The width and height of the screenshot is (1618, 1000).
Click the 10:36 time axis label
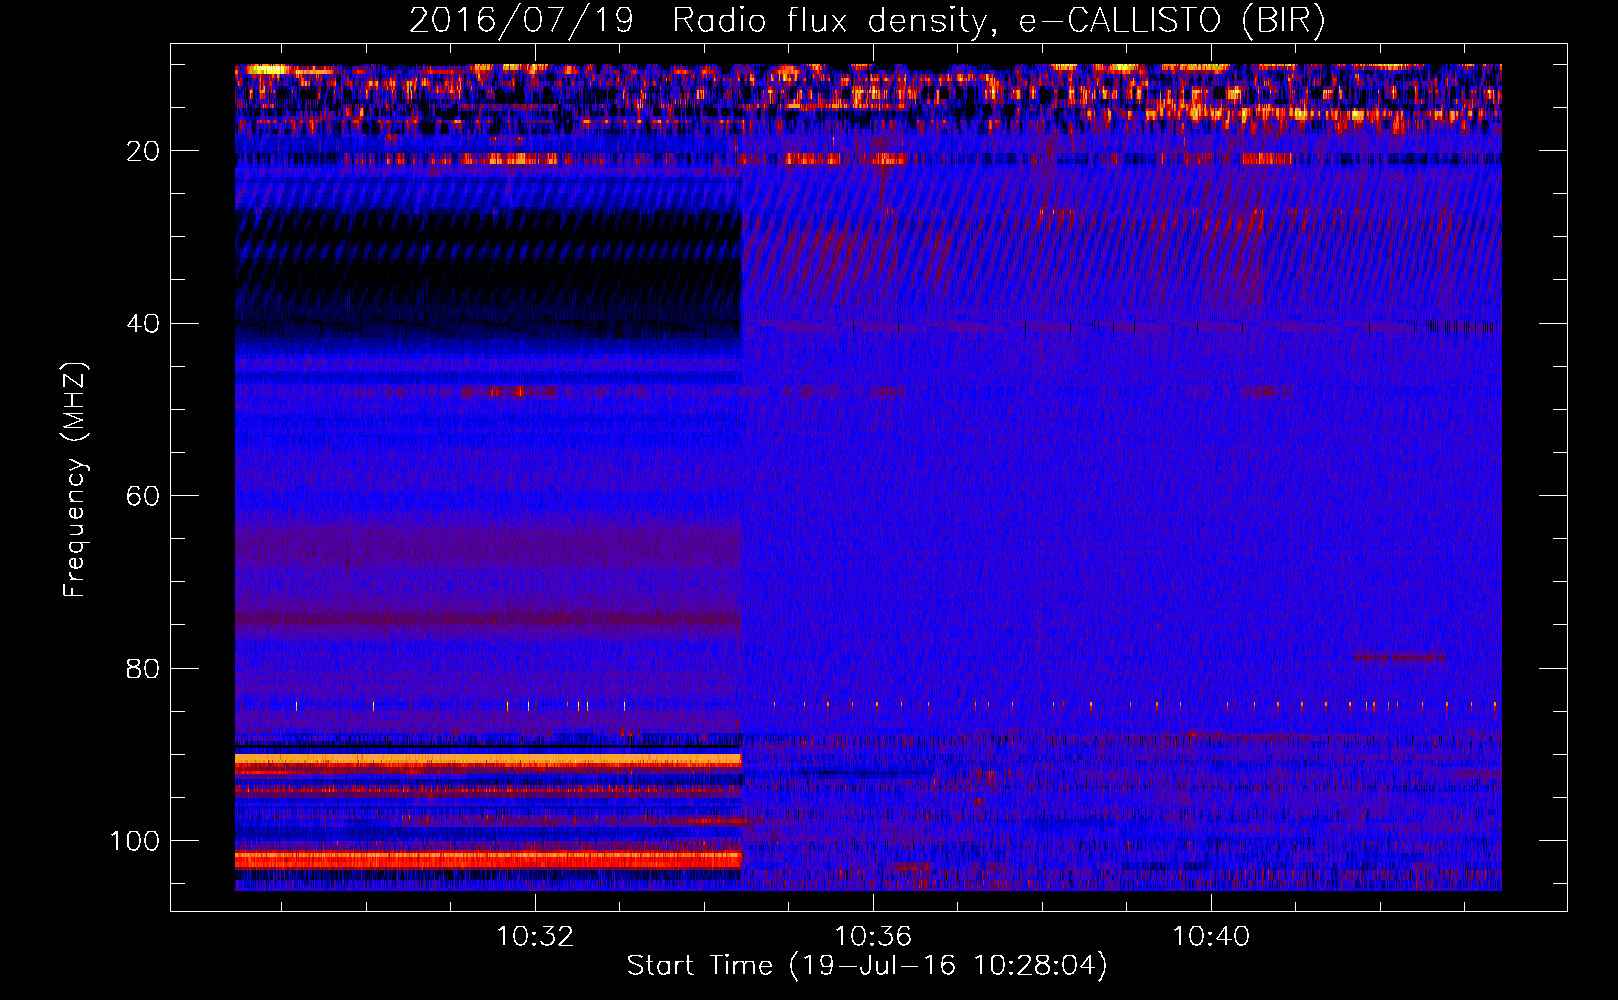[873, 936]
